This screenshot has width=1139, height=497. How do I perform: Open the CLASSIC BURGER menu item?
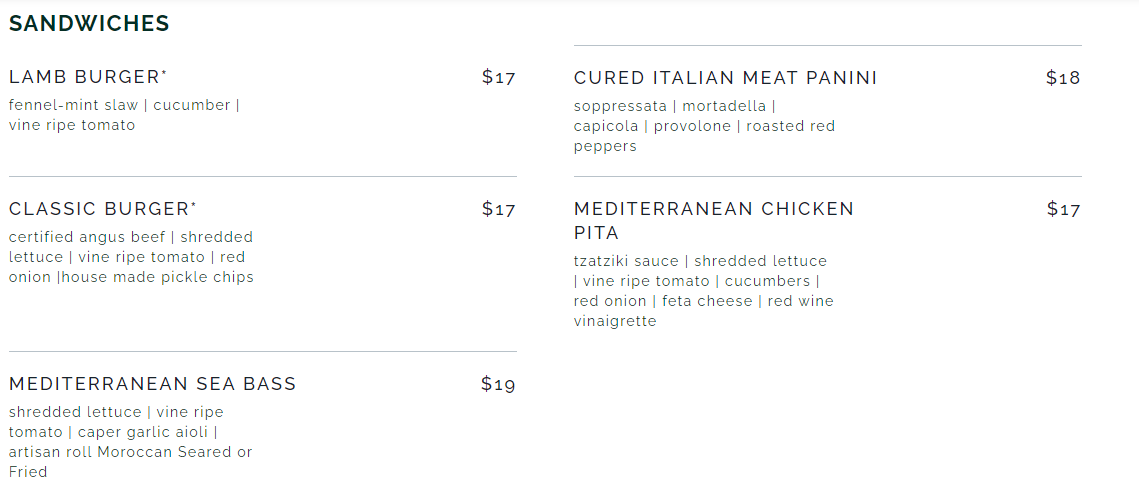pos(98,209)
